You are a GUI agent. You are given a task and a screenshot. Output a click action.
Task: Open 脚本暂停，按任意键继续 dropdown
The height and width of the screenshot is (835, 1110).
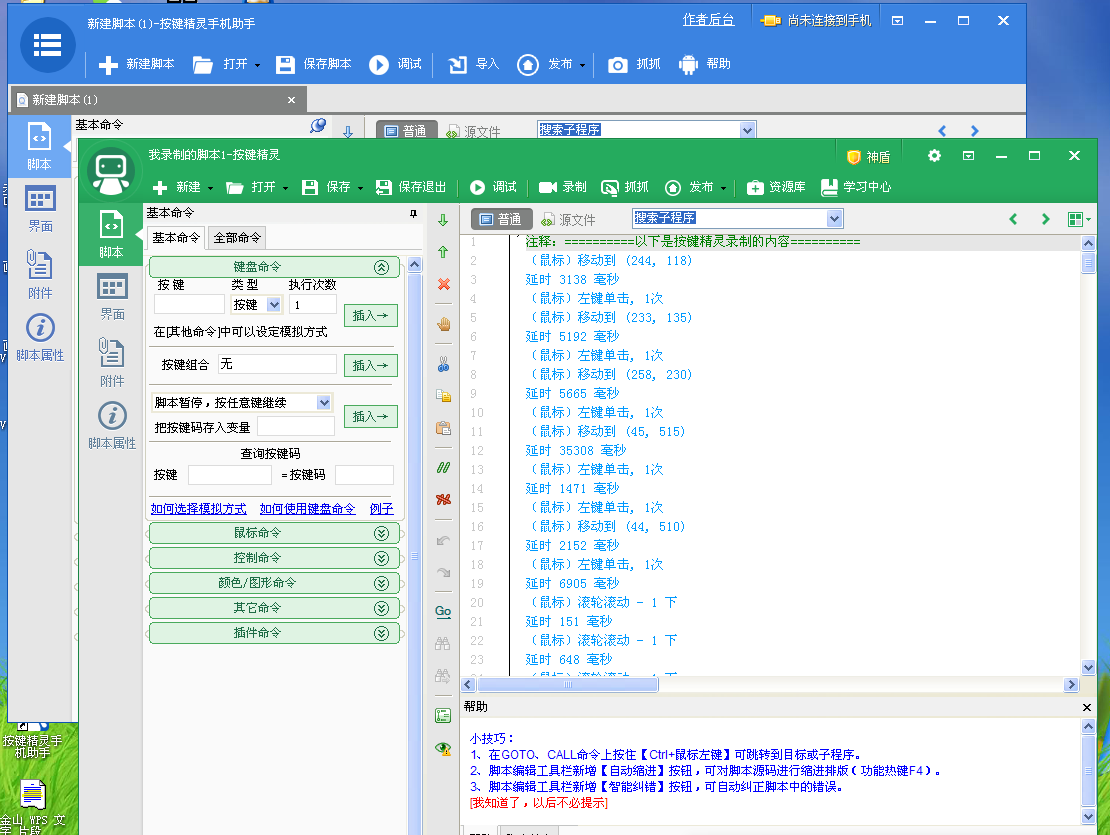click(324, 403)
